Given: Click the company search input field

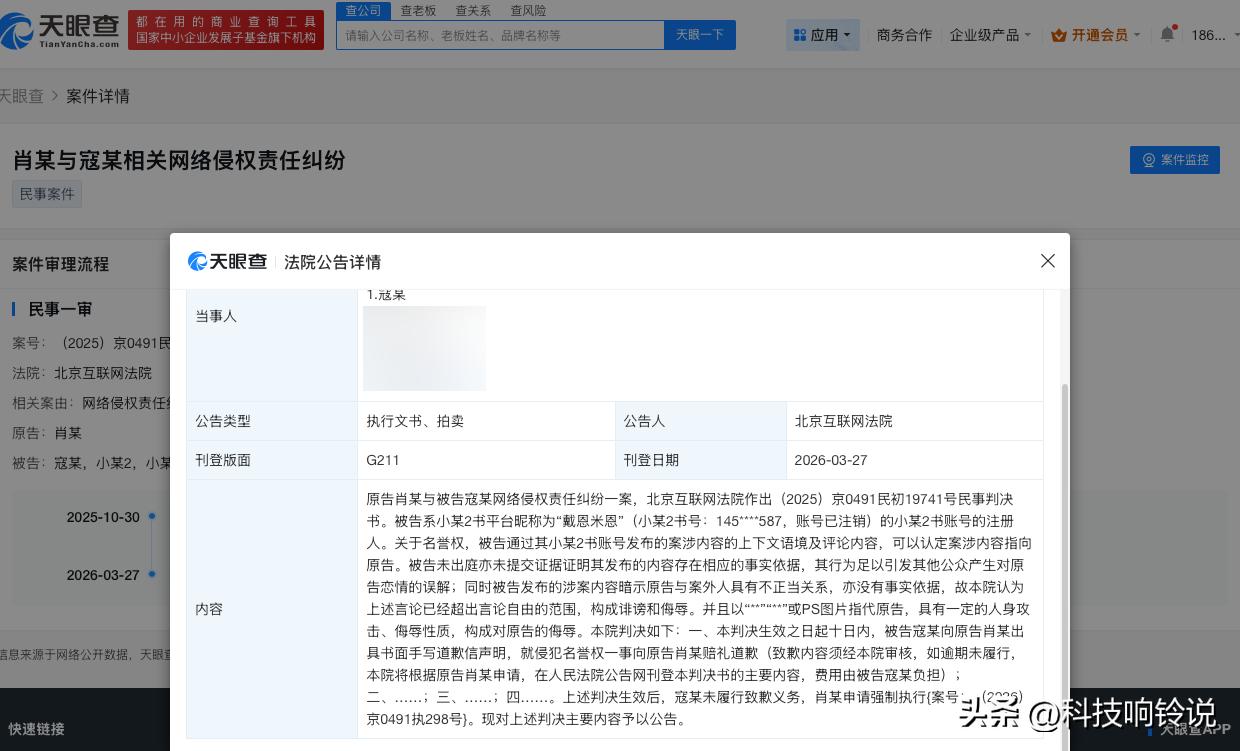Looking at the screenshot, I should pyautogui.click(x=500, y=34).
